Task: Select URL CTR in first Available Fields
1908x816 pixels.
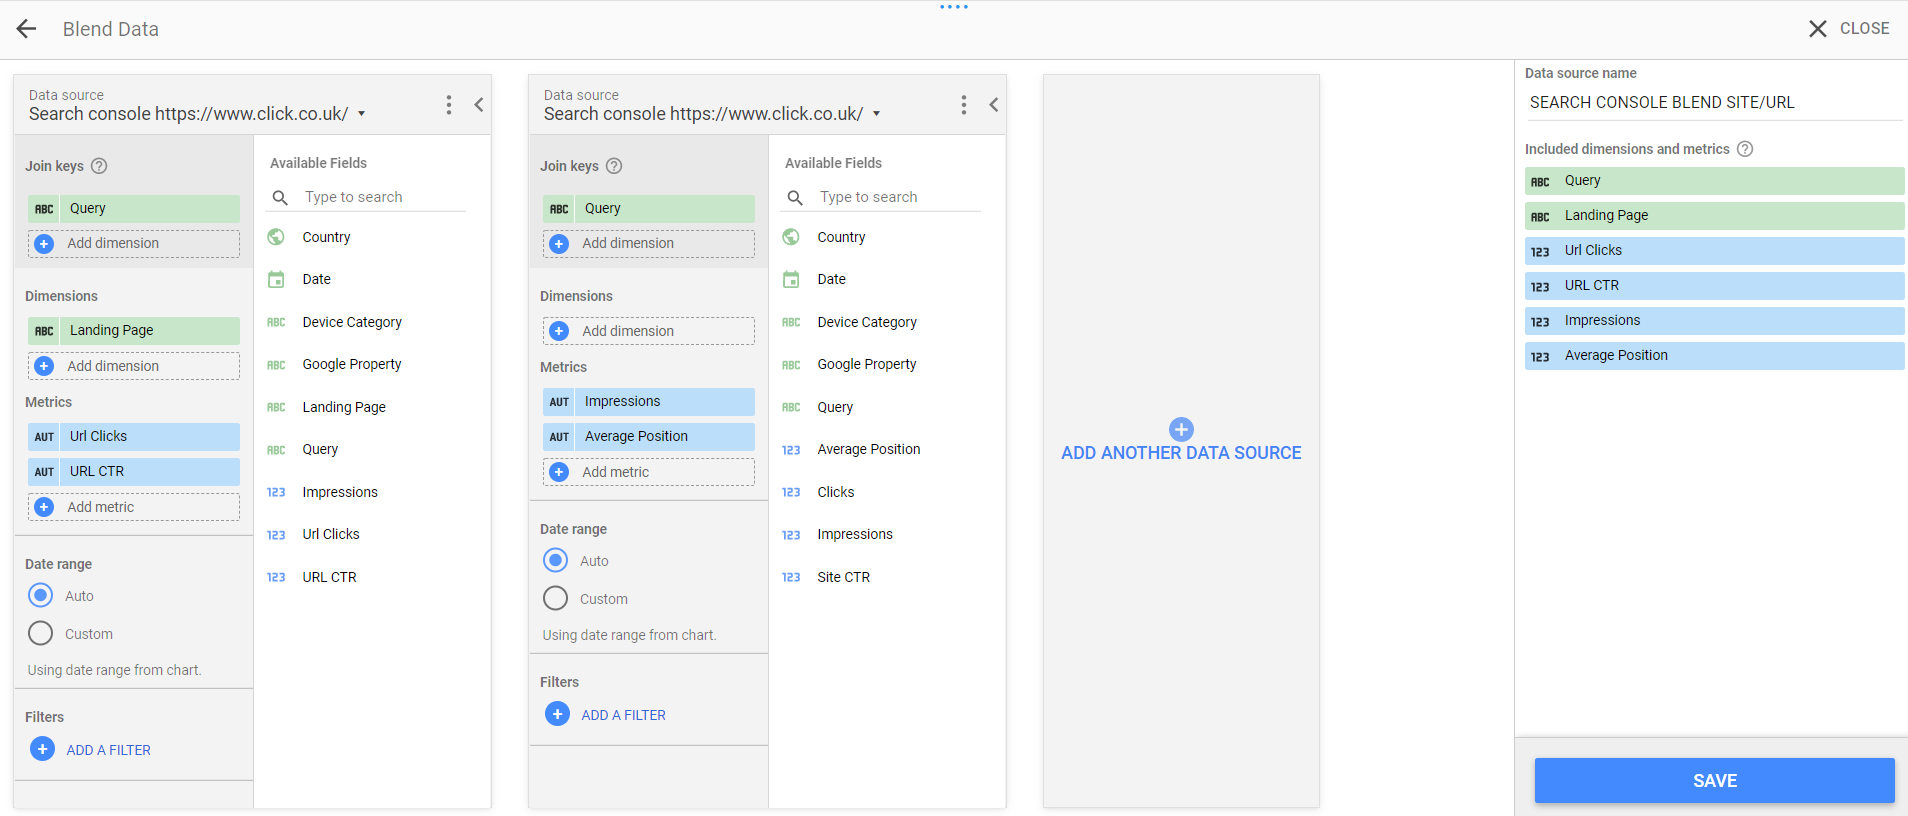Action: click(x=329, y=578)
